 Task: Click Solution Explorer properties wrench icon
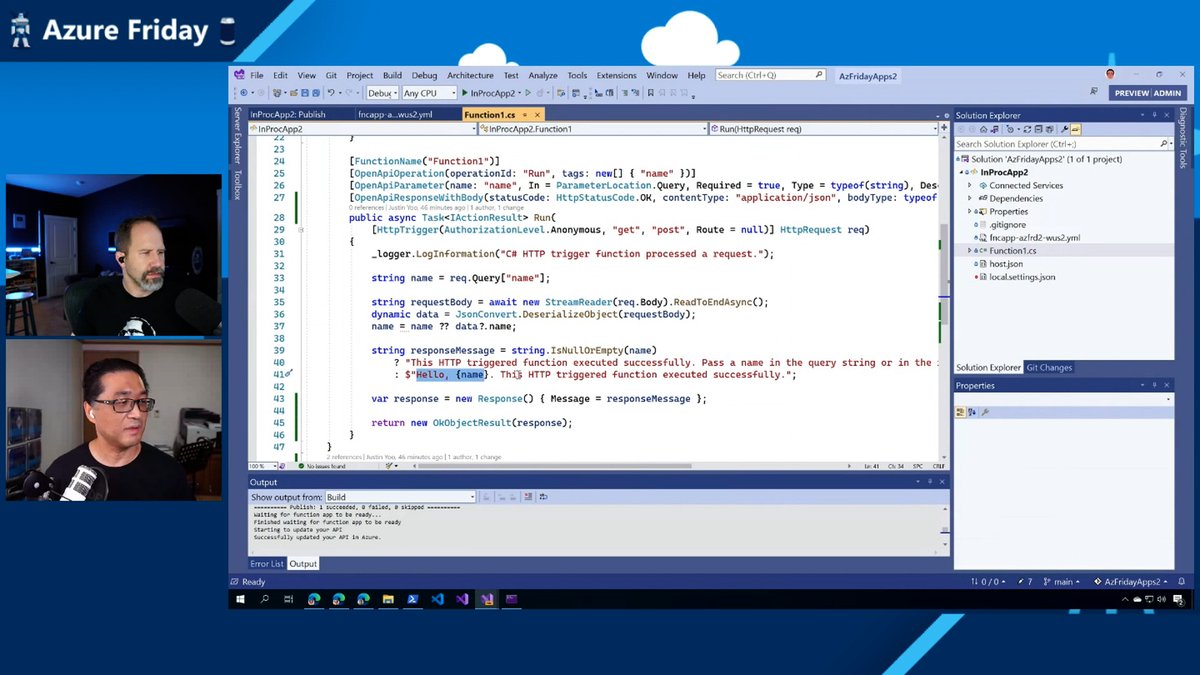point(1065,129)
